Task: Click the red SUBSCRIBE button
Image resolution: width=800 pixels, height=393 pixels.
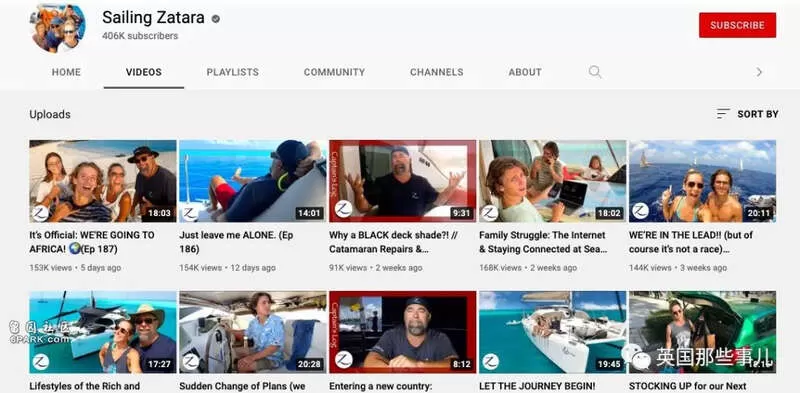Action: pyautogui.click(x=737, y=25)
